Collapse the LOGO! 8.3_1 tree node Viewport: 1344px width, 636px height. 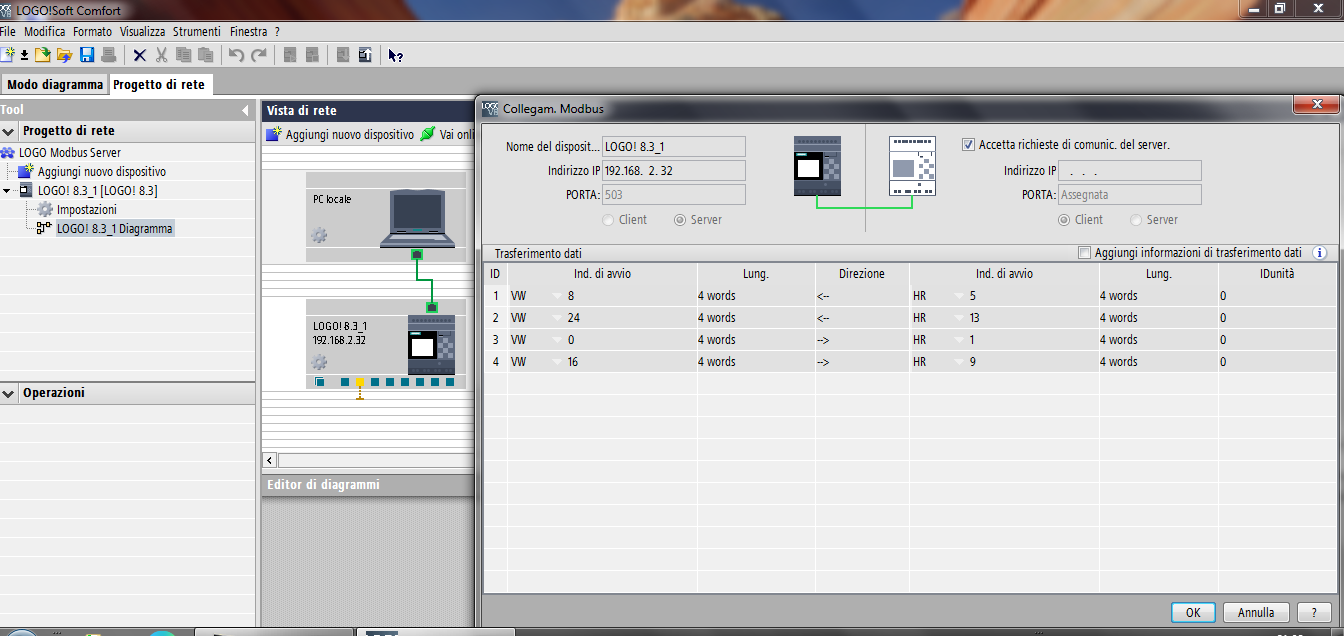coord(8,191)
